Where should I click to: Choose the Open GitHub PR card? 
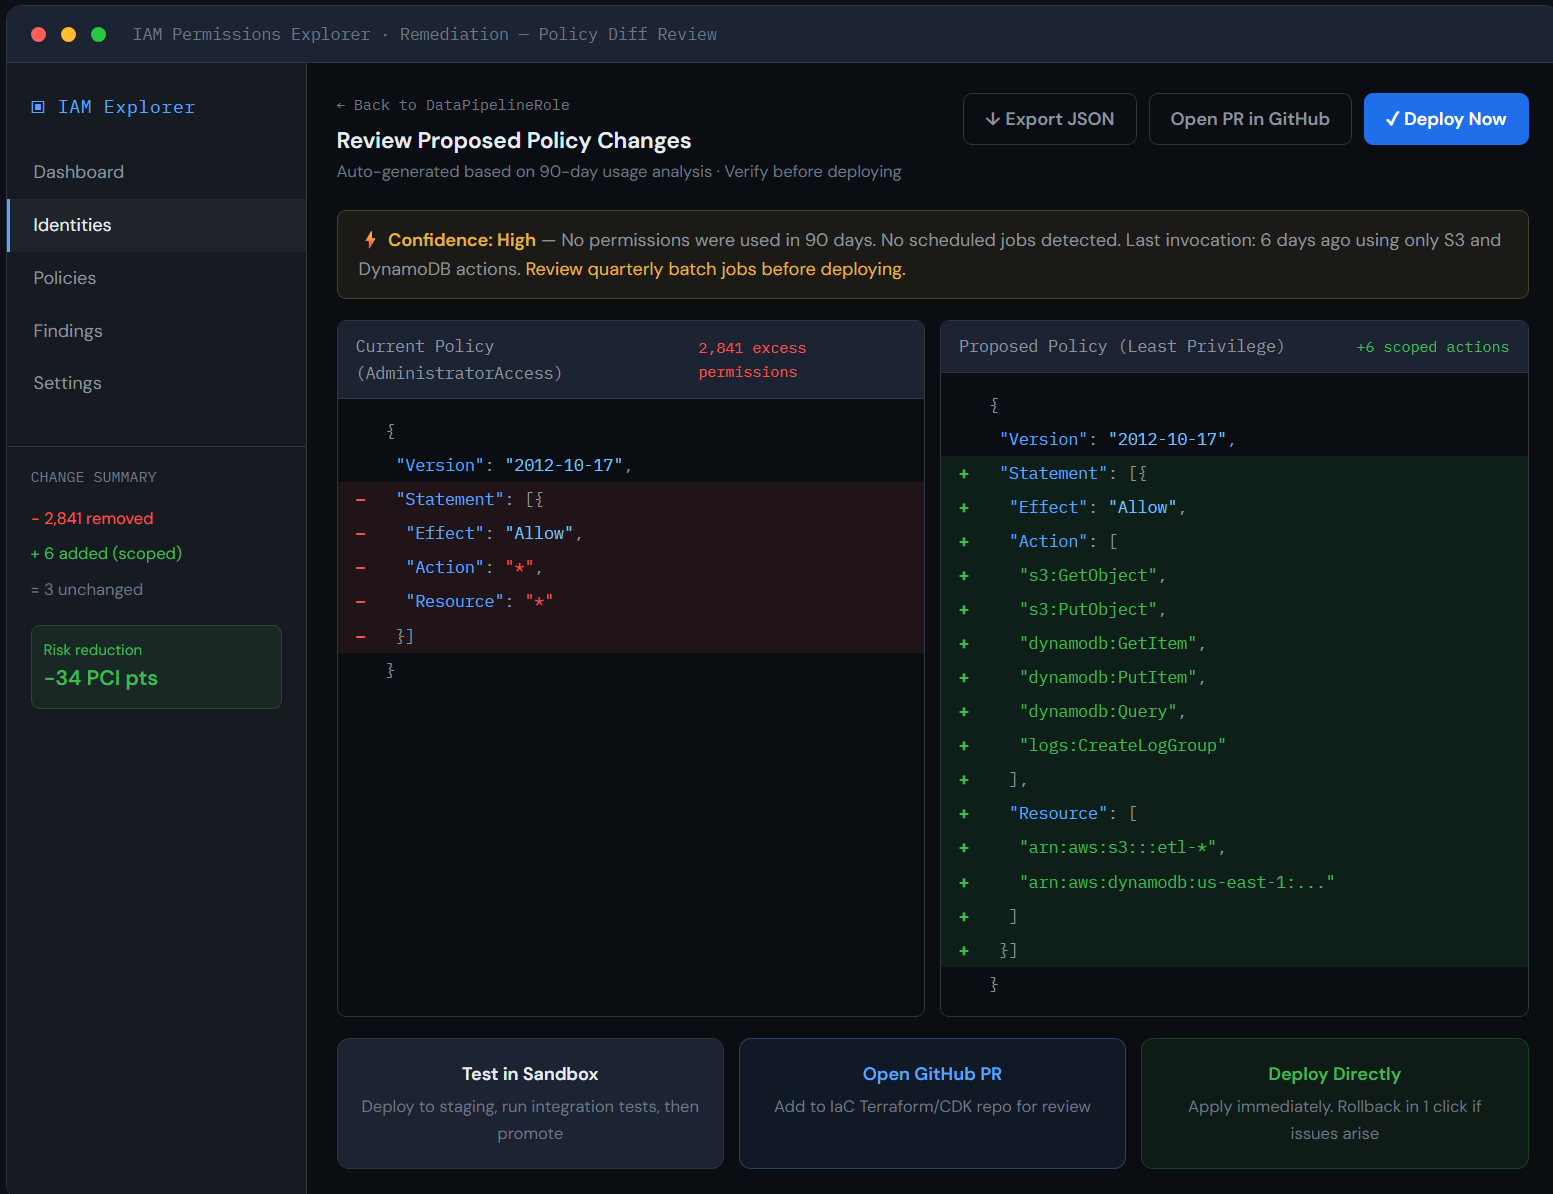click(932, 1103)
